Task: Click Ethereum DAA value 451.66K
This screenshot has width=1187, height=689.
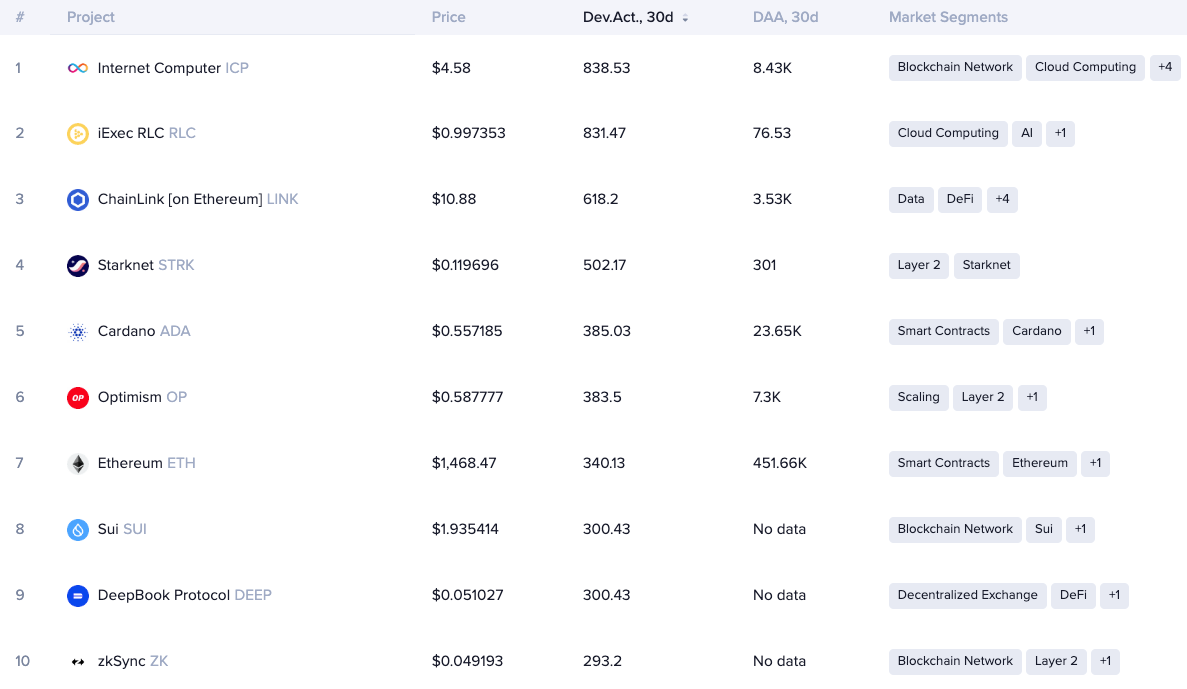Action: pyautogui.click(x=780, y=463)
